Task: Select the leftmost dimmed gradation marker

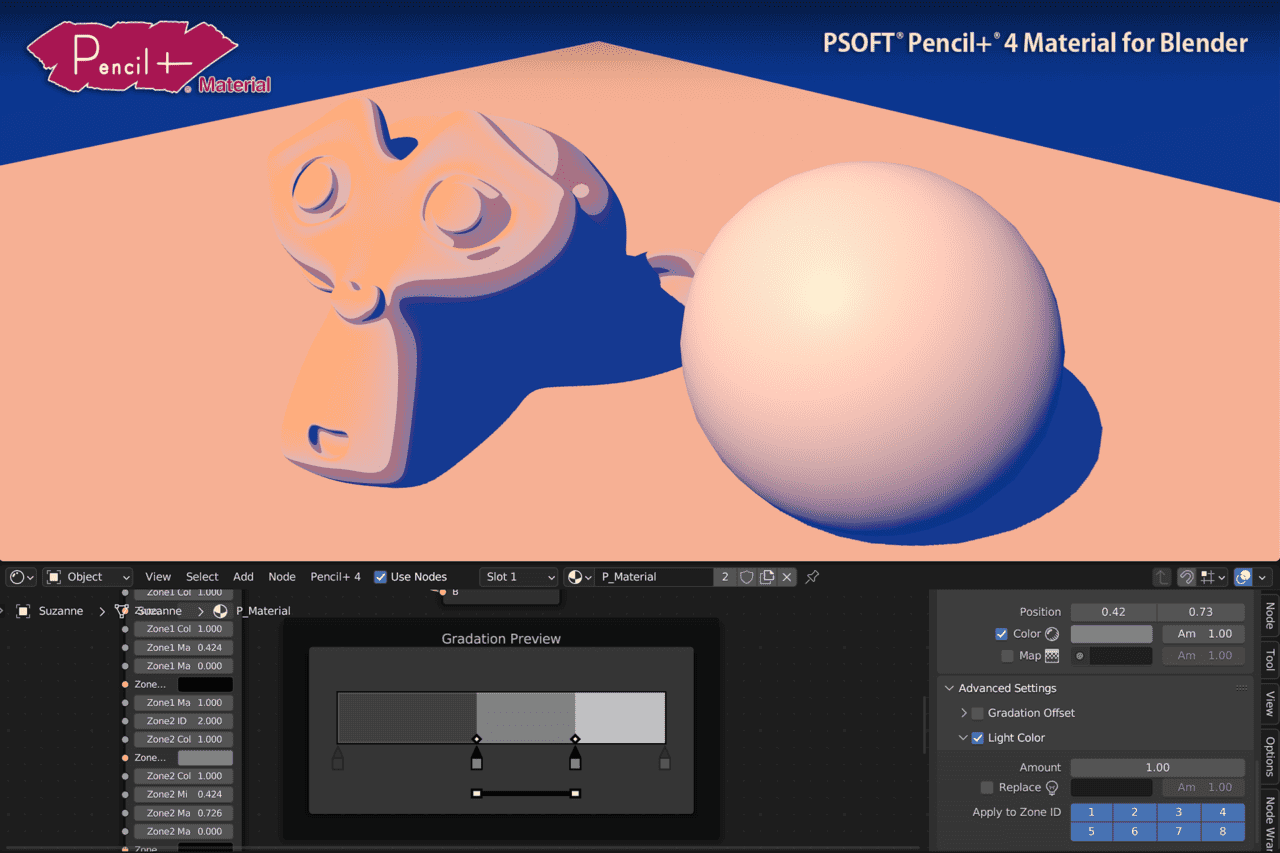Action: pyautogui.click(x=338, y=759)
